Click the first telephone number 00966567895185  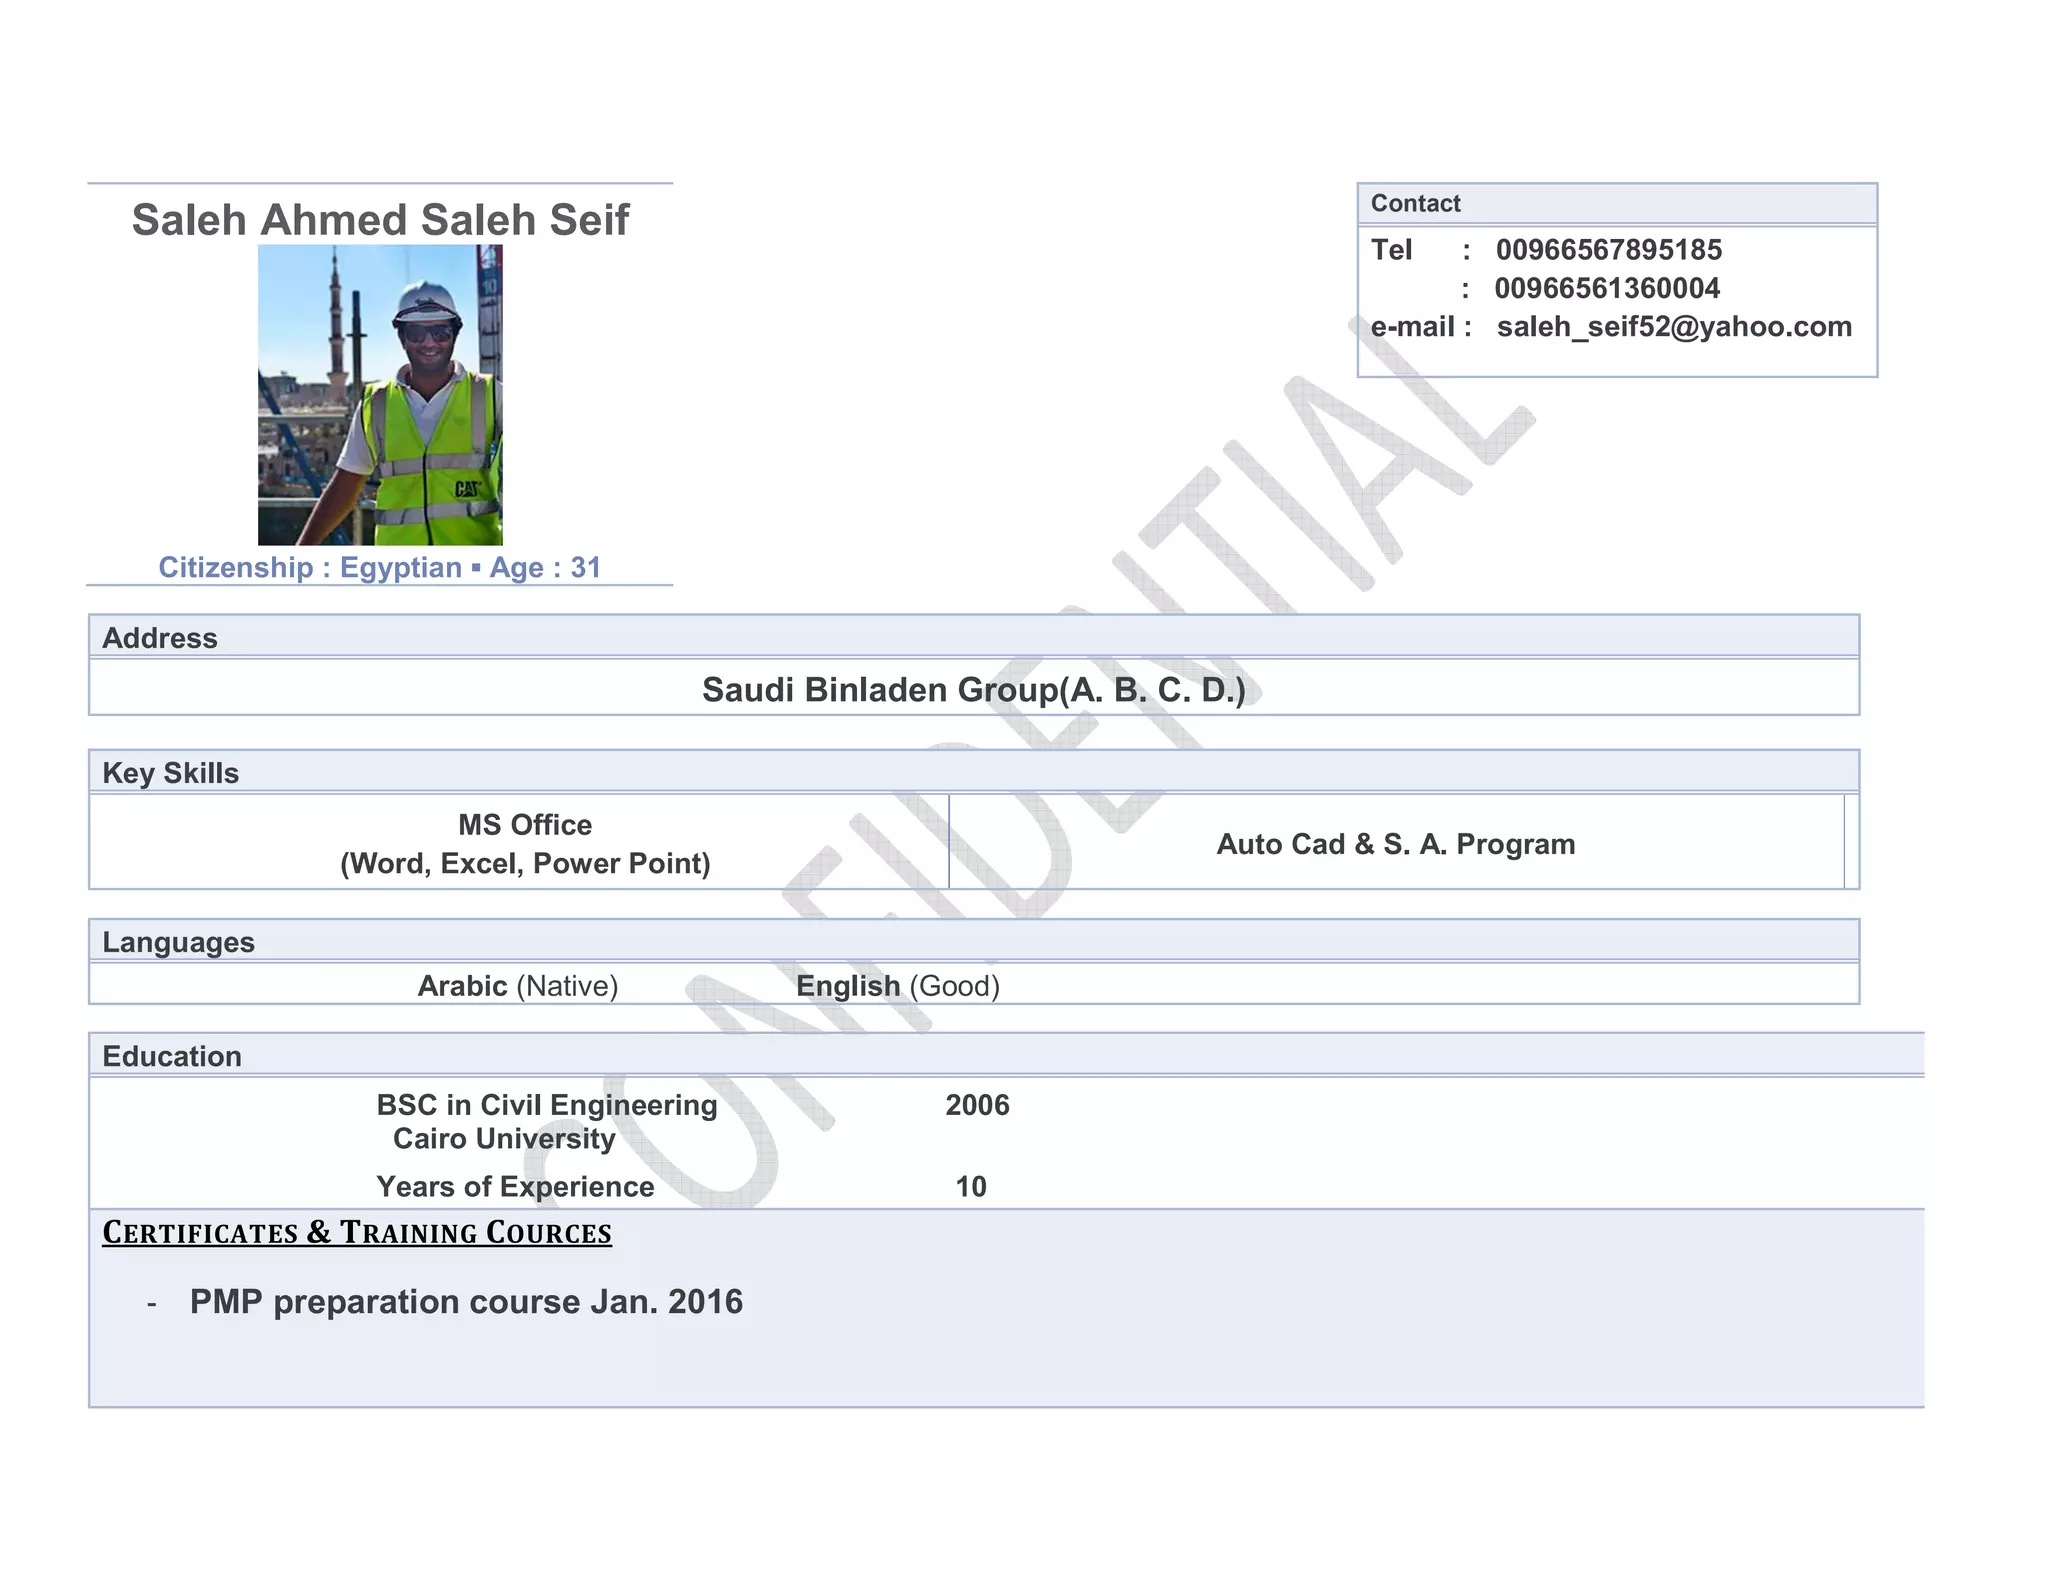tap(1608, 250)
